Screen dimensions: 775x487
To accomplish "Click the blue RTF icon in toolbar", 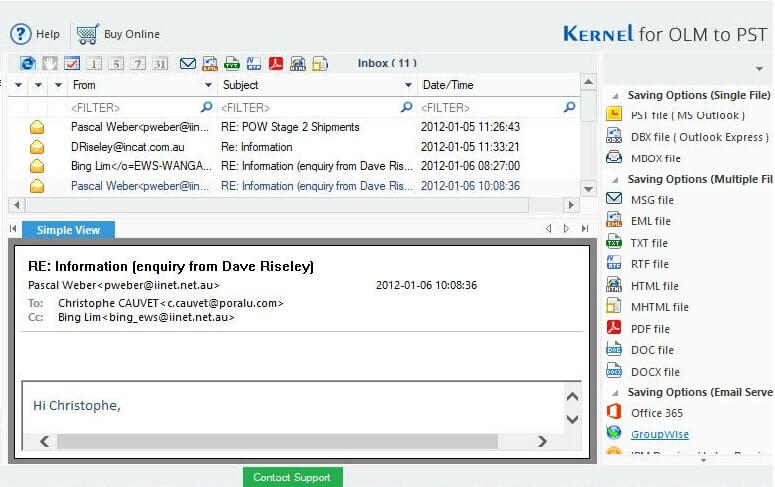I will coord(254,63).
